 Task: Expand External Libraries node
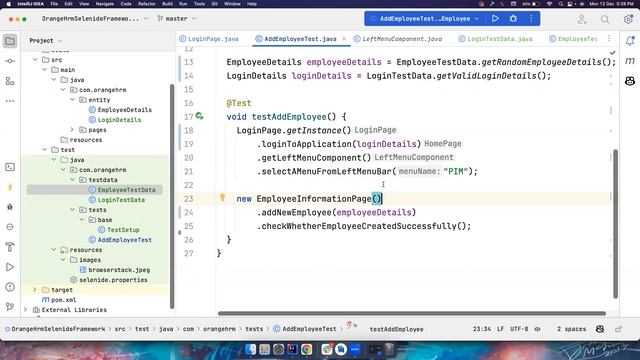pyautogui.click(x=26, y=310)
